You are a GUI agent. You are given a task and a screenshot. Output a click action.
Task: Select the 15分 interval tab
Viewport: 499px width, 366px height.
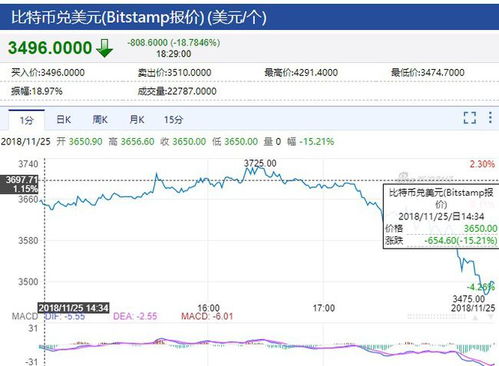(x=173, y=120)
